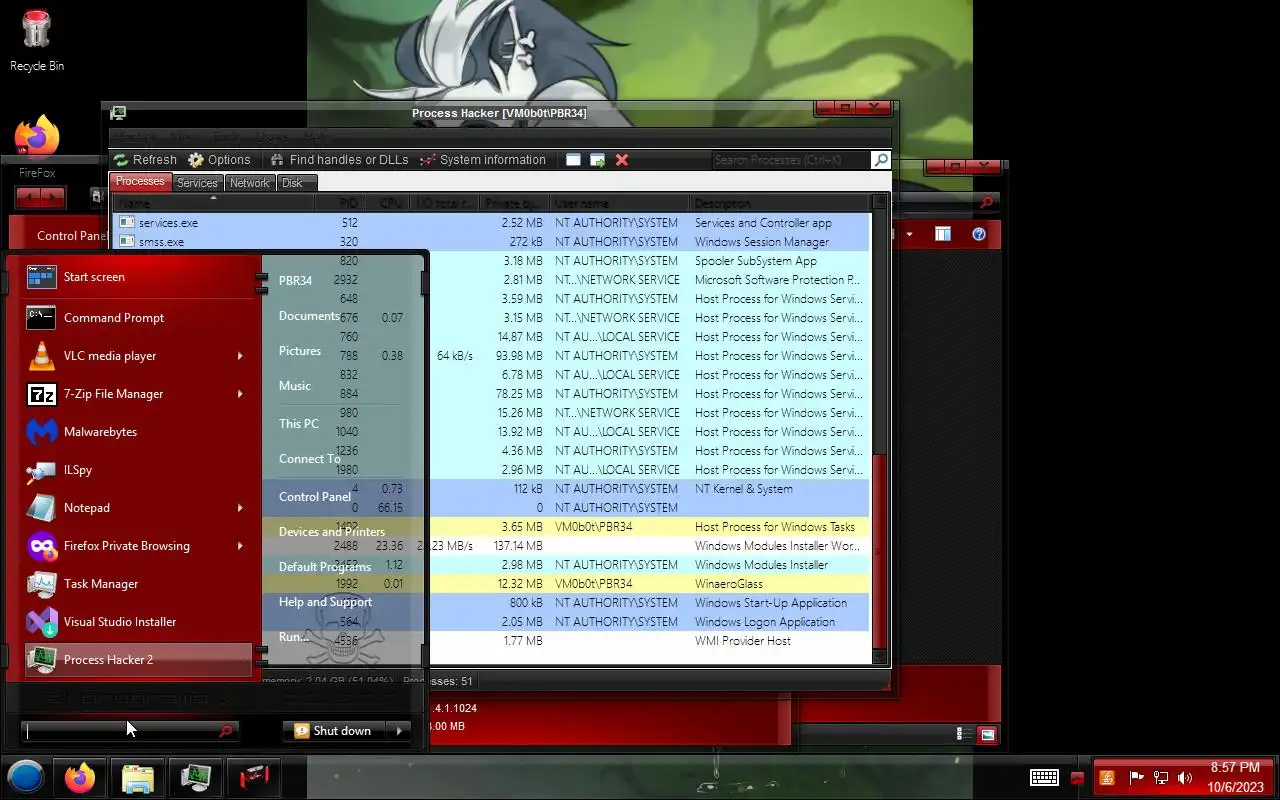1280x800 pixels.
Task: Open Pictures from the start menu
Action: 300,351
